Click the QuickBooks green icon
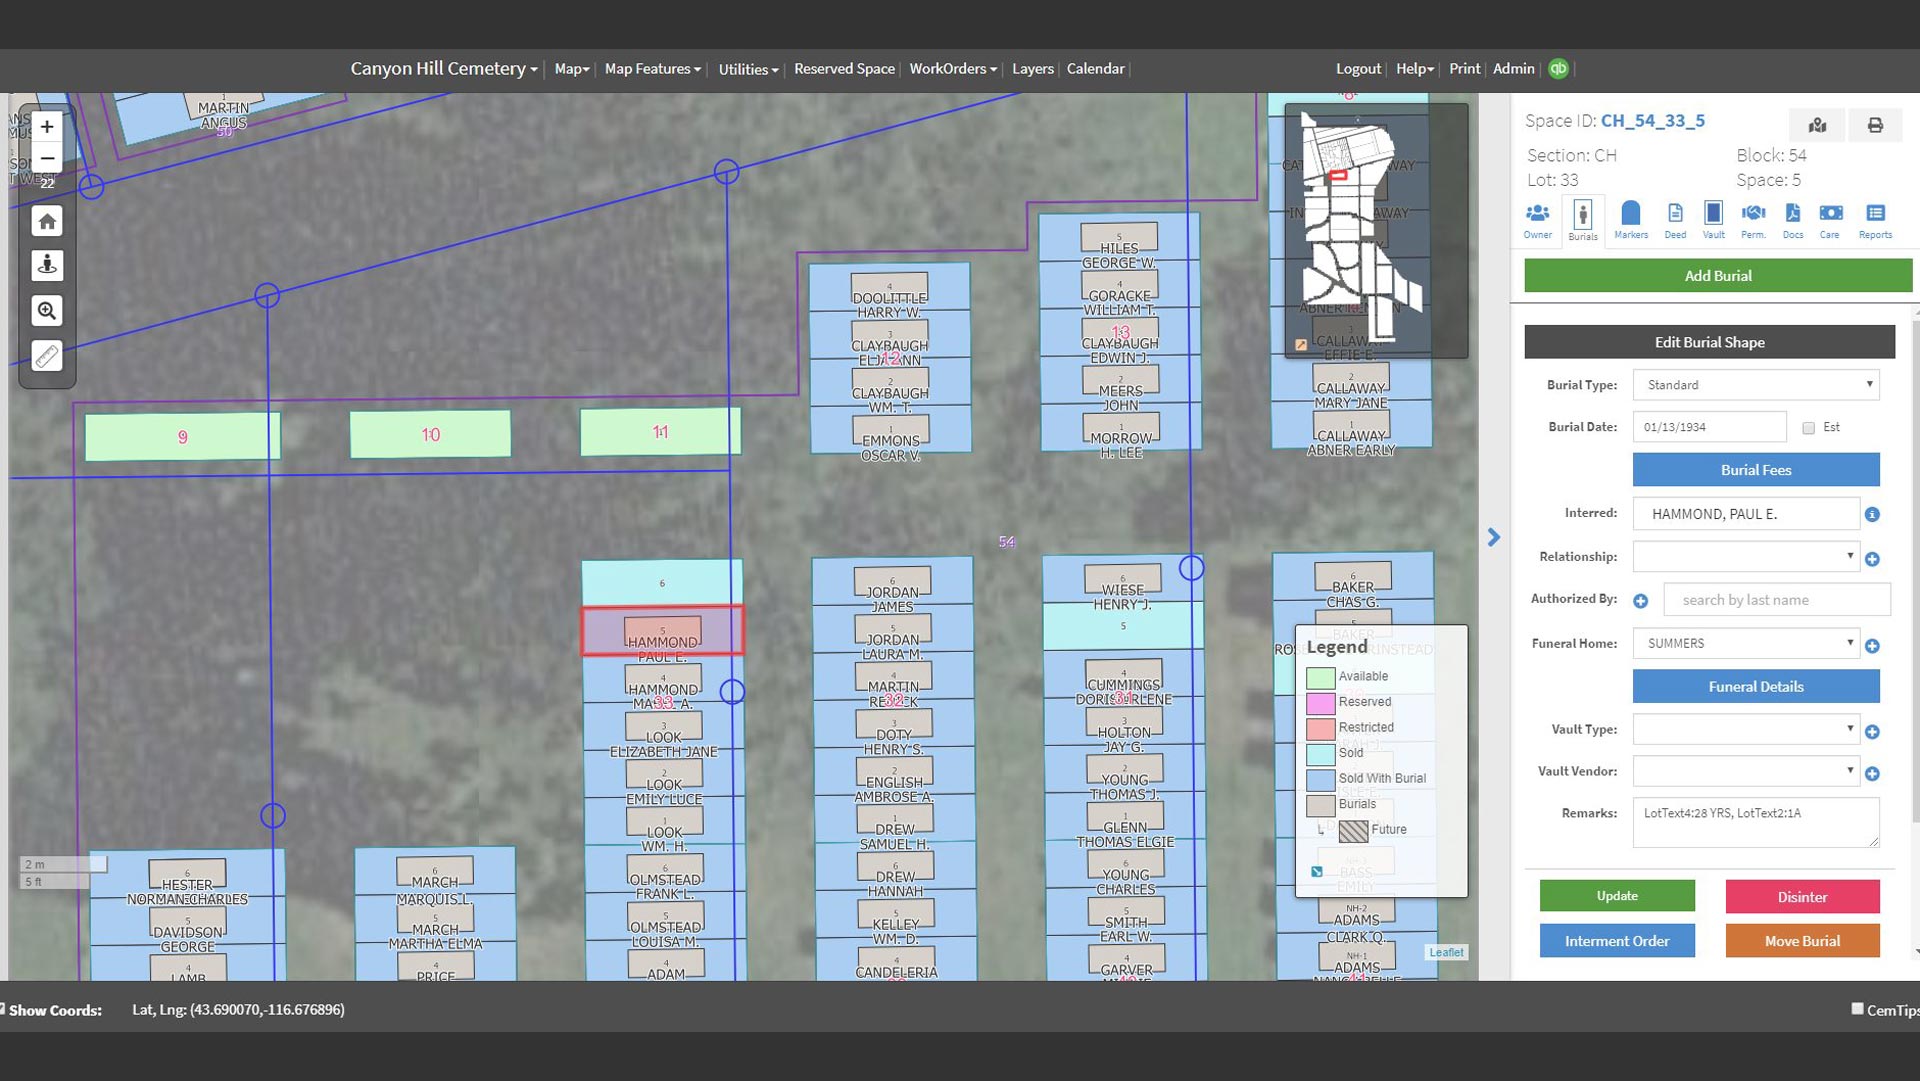This screenshot has width=1920, height=1081. 1558,69
